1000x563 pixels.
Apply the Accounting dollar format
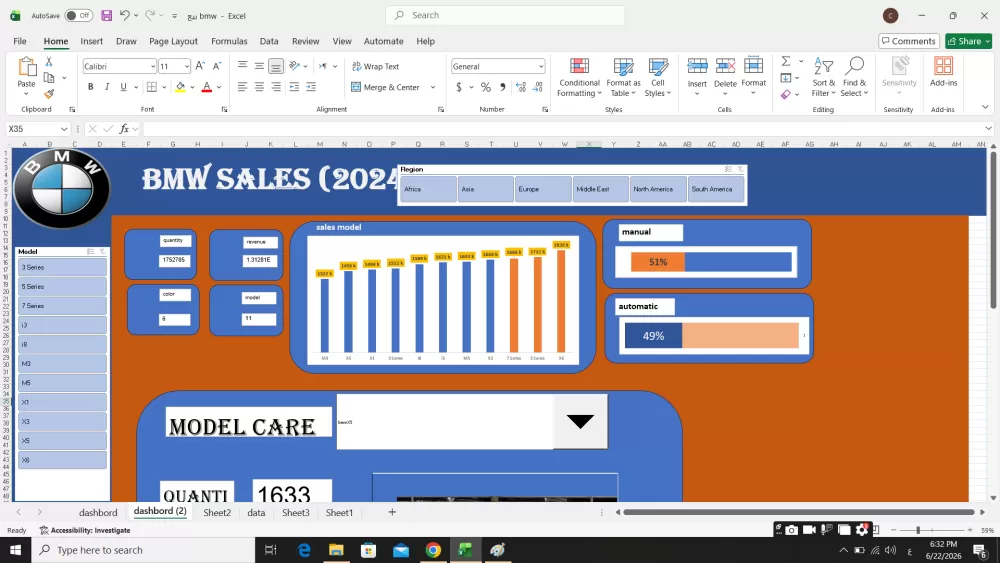coord(459,87)
